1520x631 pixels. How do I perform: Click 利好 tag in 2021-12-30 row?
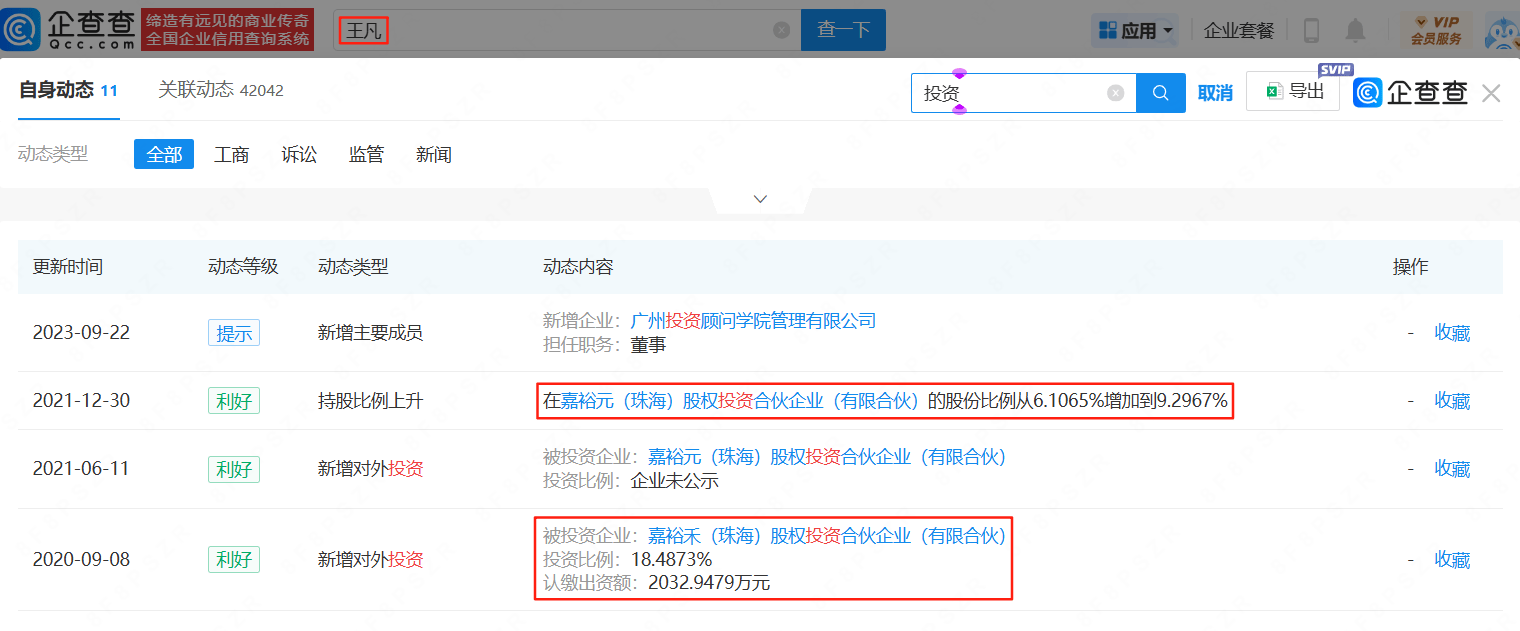(234, 401)
